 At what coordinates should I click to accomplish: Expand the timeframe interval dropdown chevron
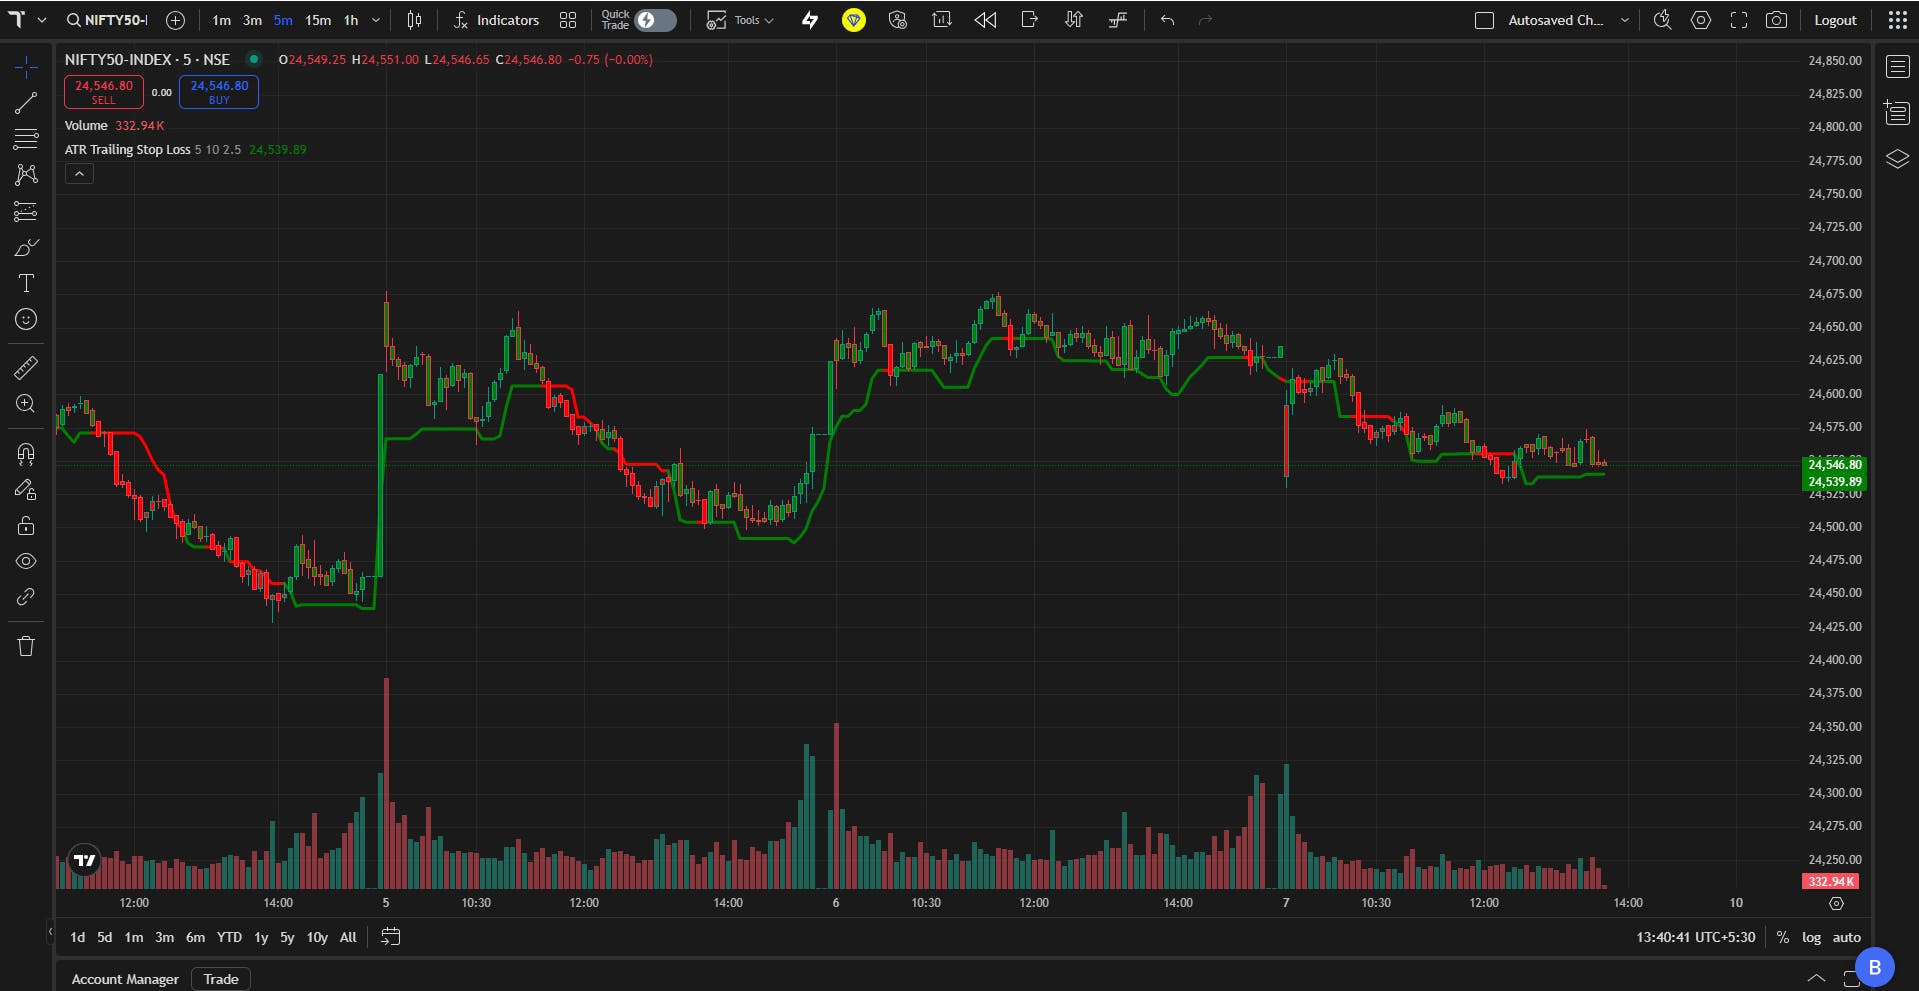(376, 20)
